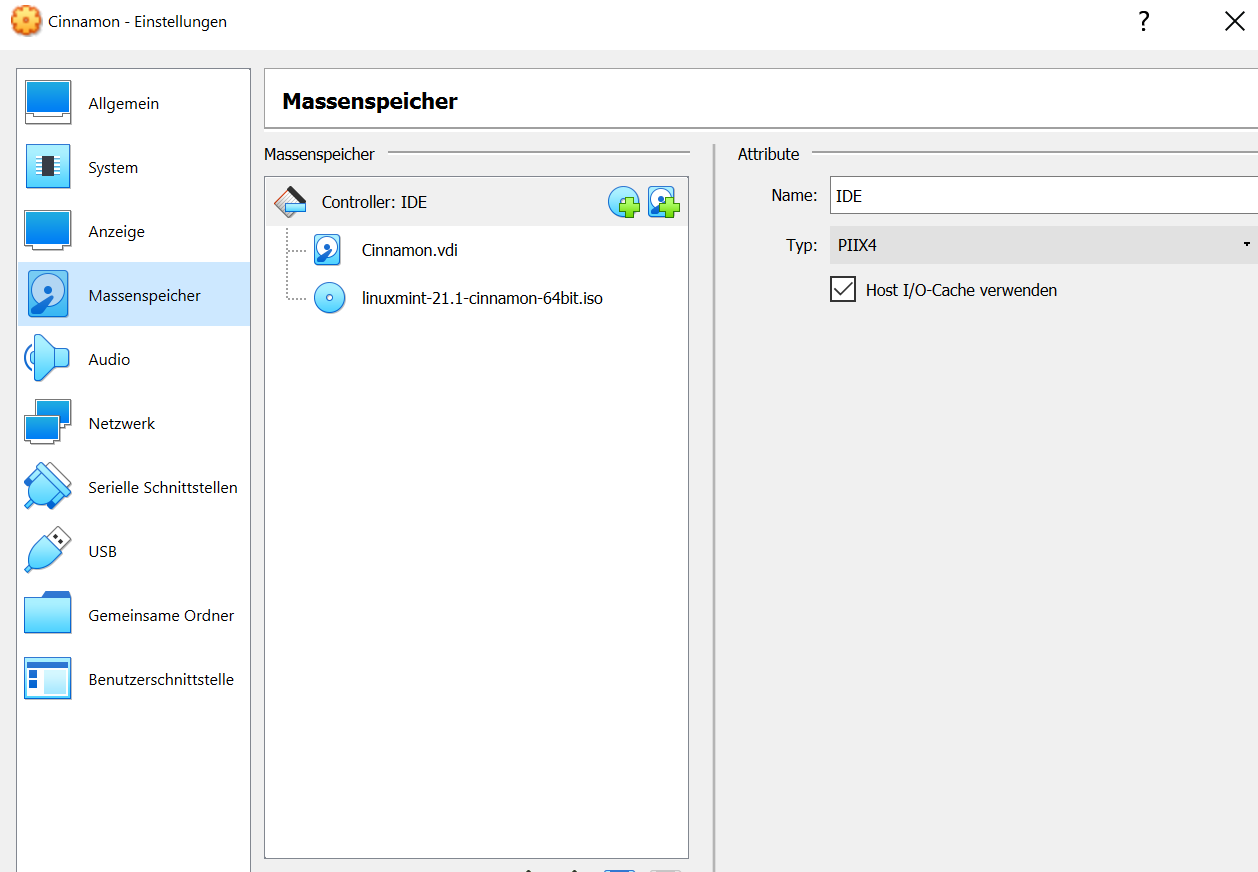Click the Netzwerk dual-monitor icon
Viewport: 1258px width, 872px height.
[48, 422]
